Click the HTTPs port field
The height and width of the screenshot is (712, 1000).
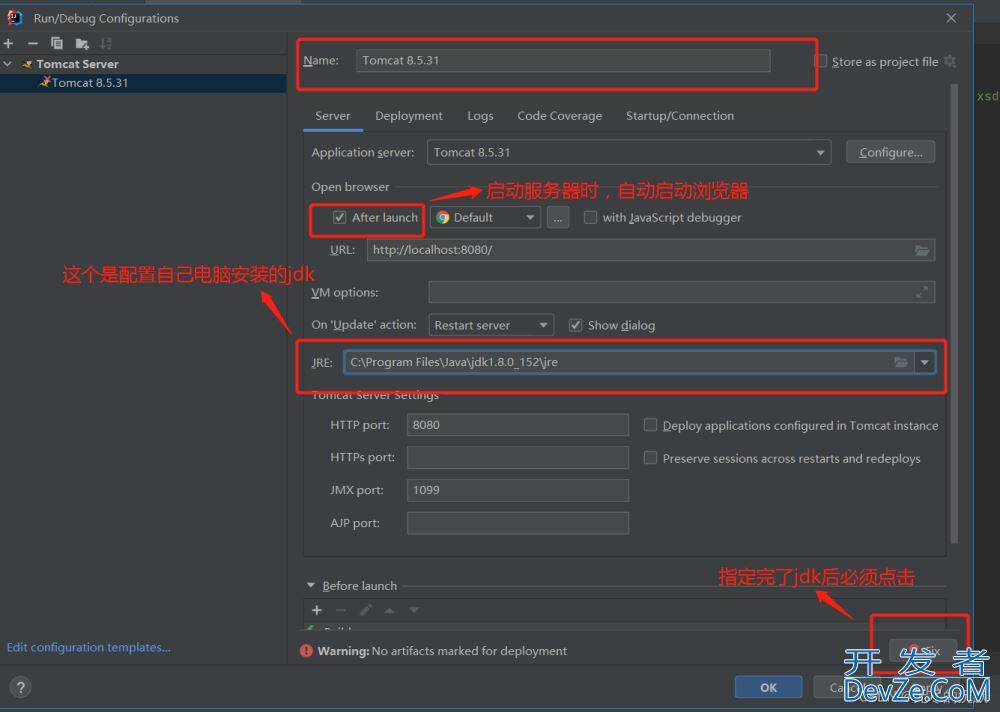tap(517, 457)
